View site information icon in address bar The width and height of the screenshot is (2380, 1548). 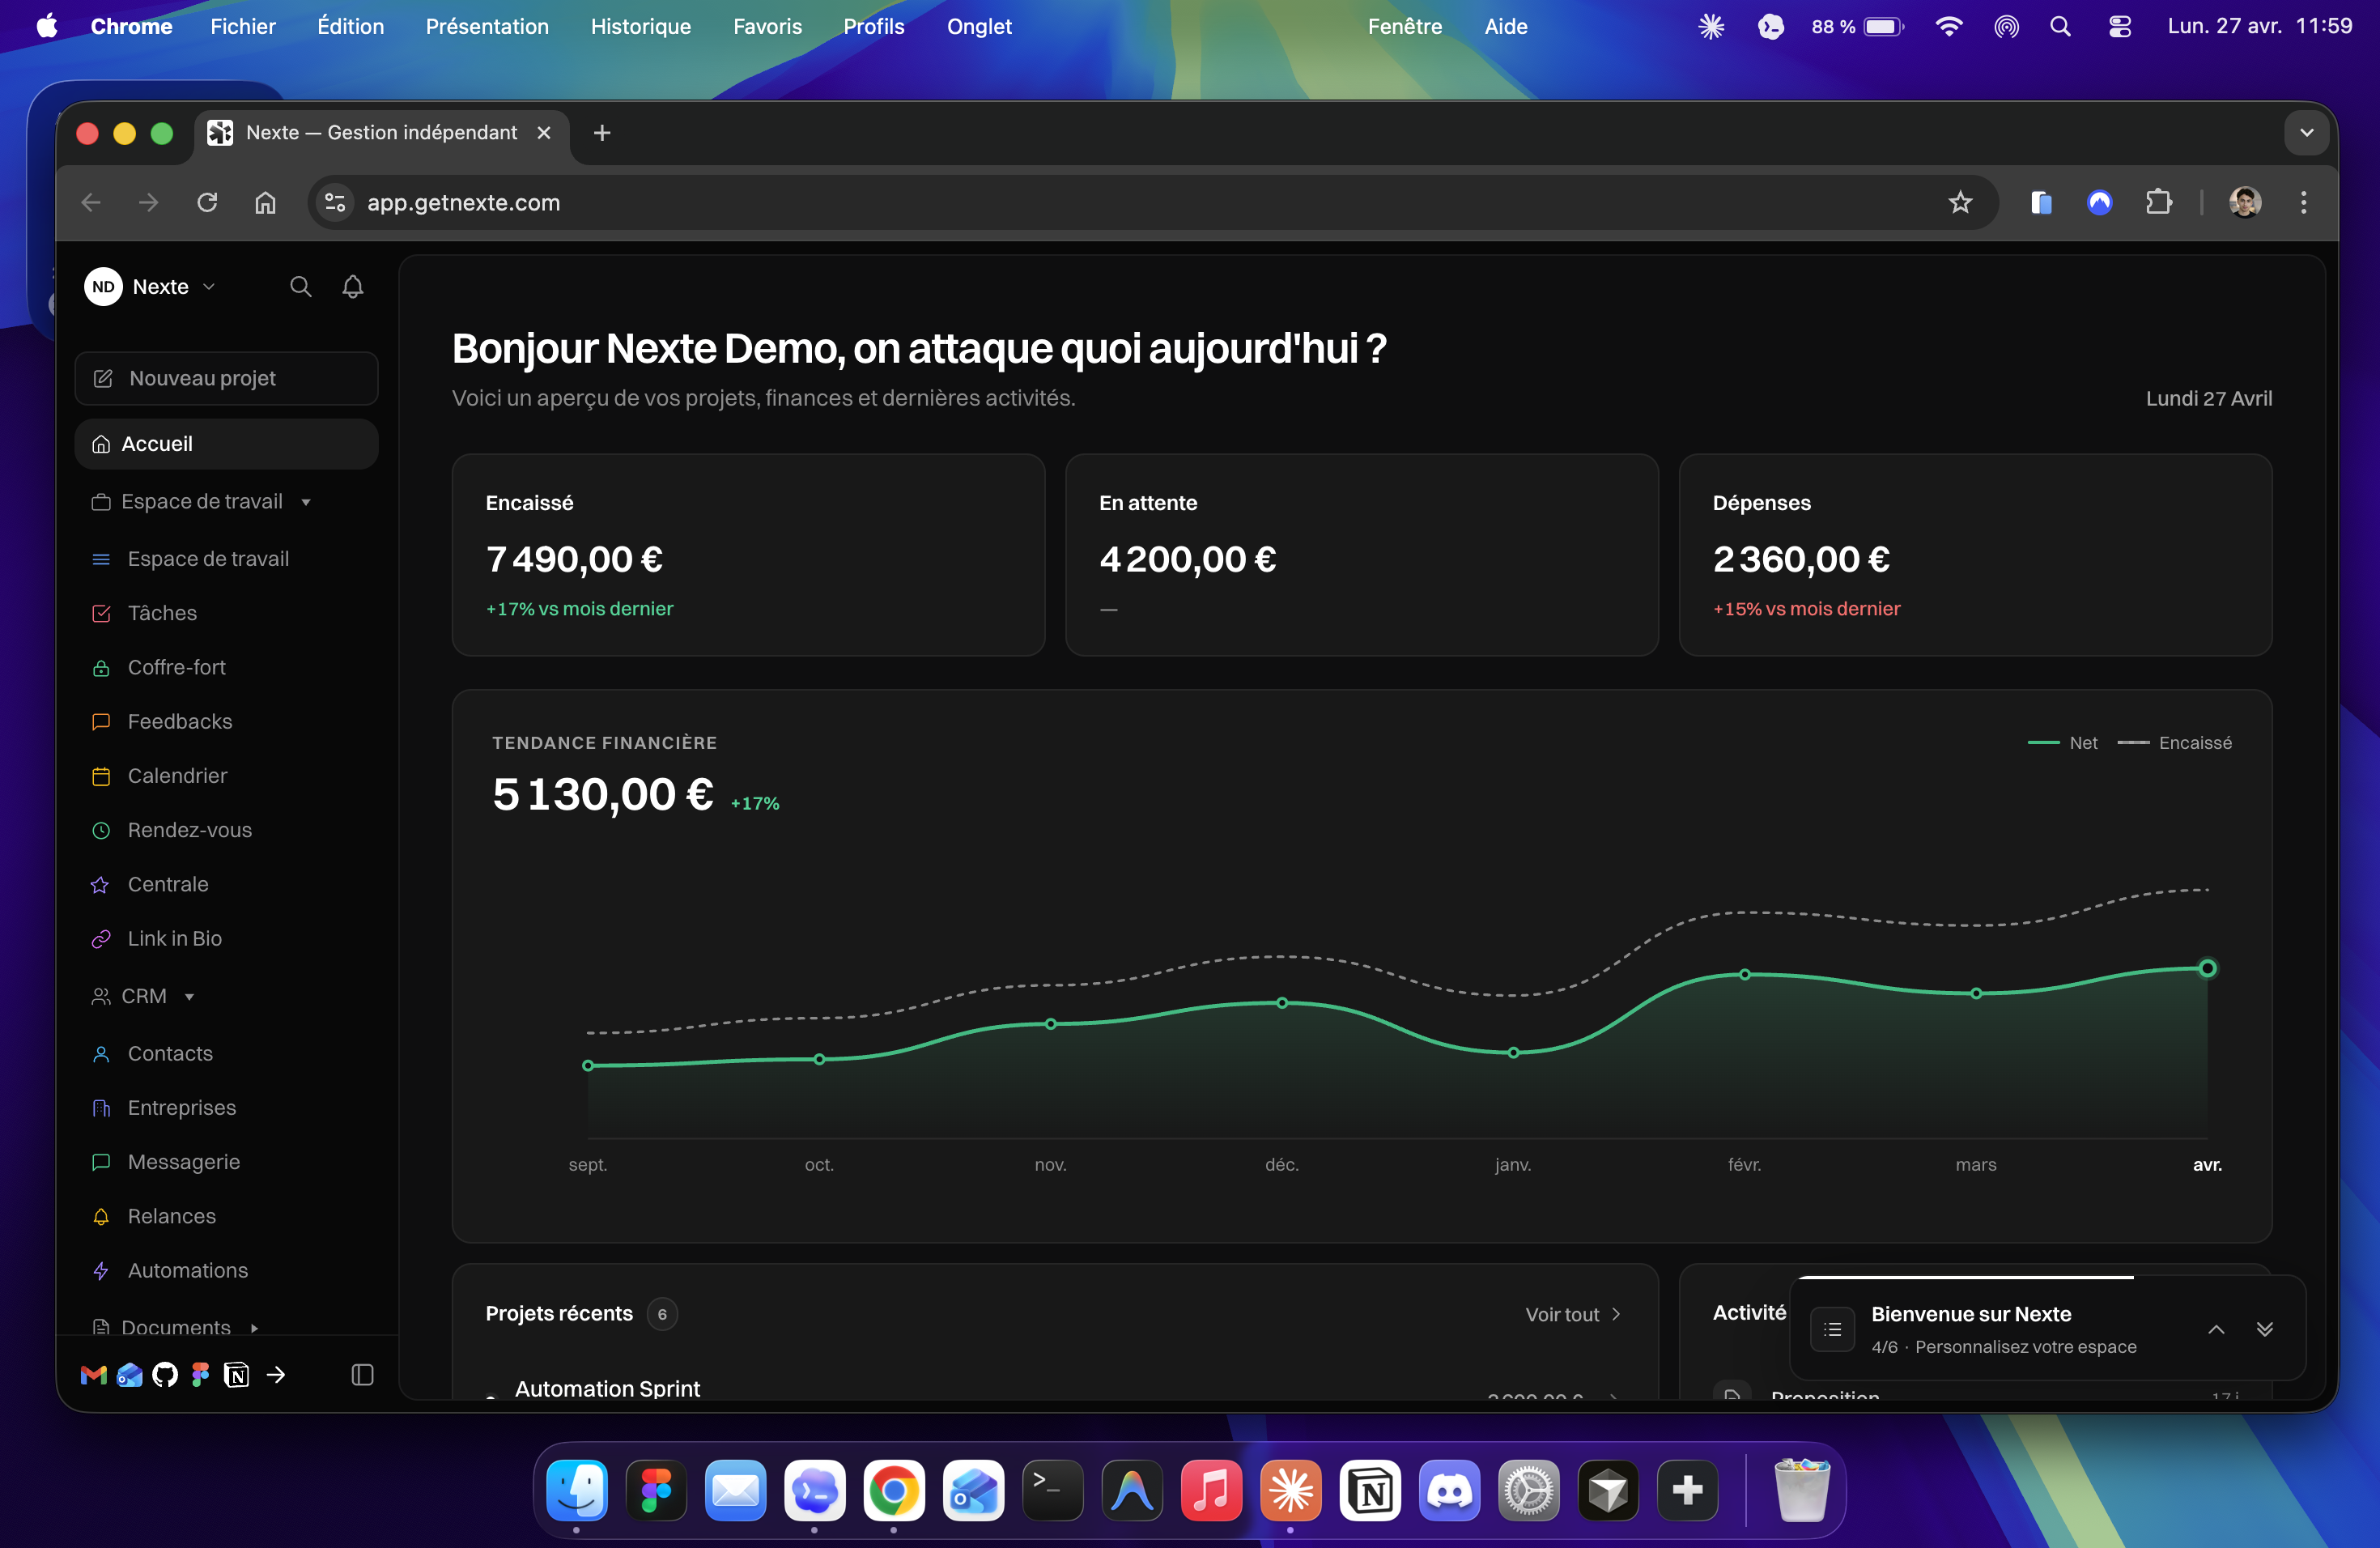tap(335, 203)
